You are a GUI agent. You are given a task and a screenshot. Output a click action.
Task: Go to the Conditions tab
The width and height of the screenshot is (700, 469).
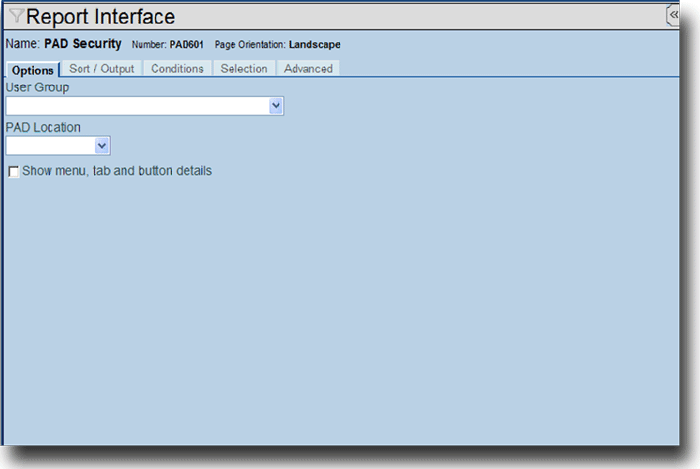tap(177, 69)
